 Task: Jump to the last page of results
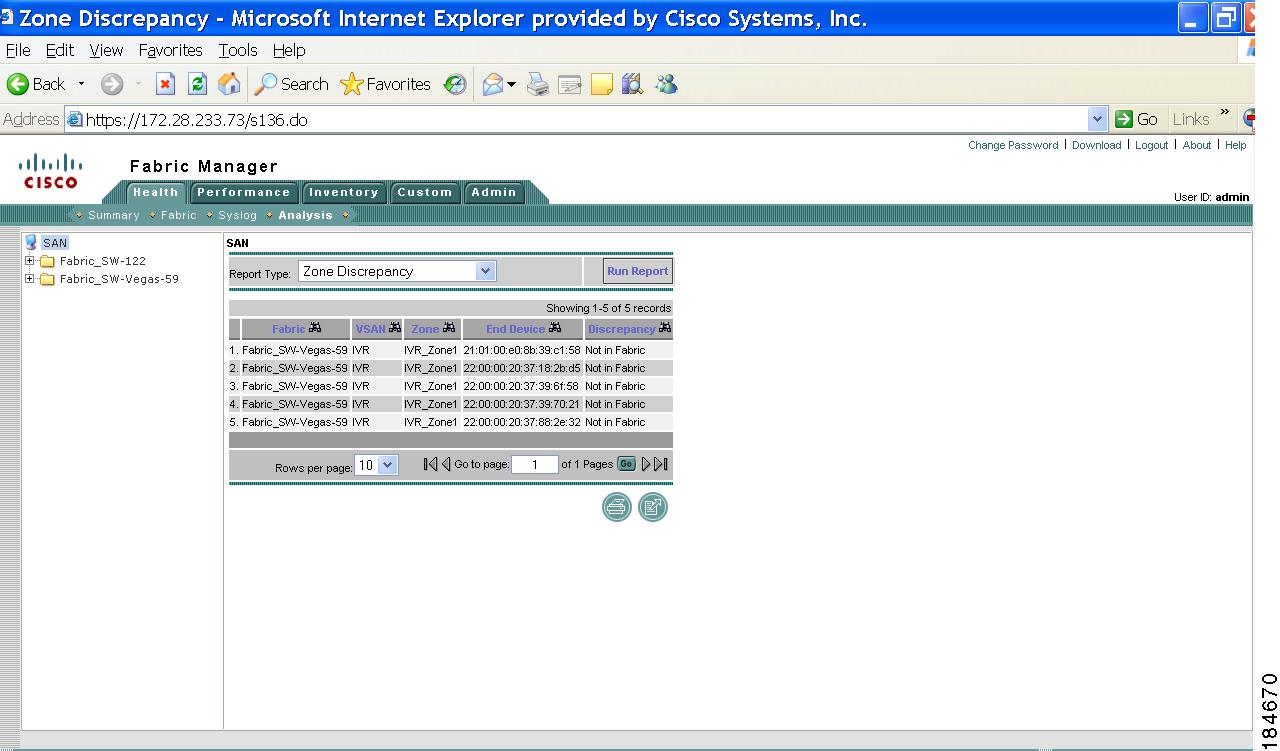click(x=661, y=464)
